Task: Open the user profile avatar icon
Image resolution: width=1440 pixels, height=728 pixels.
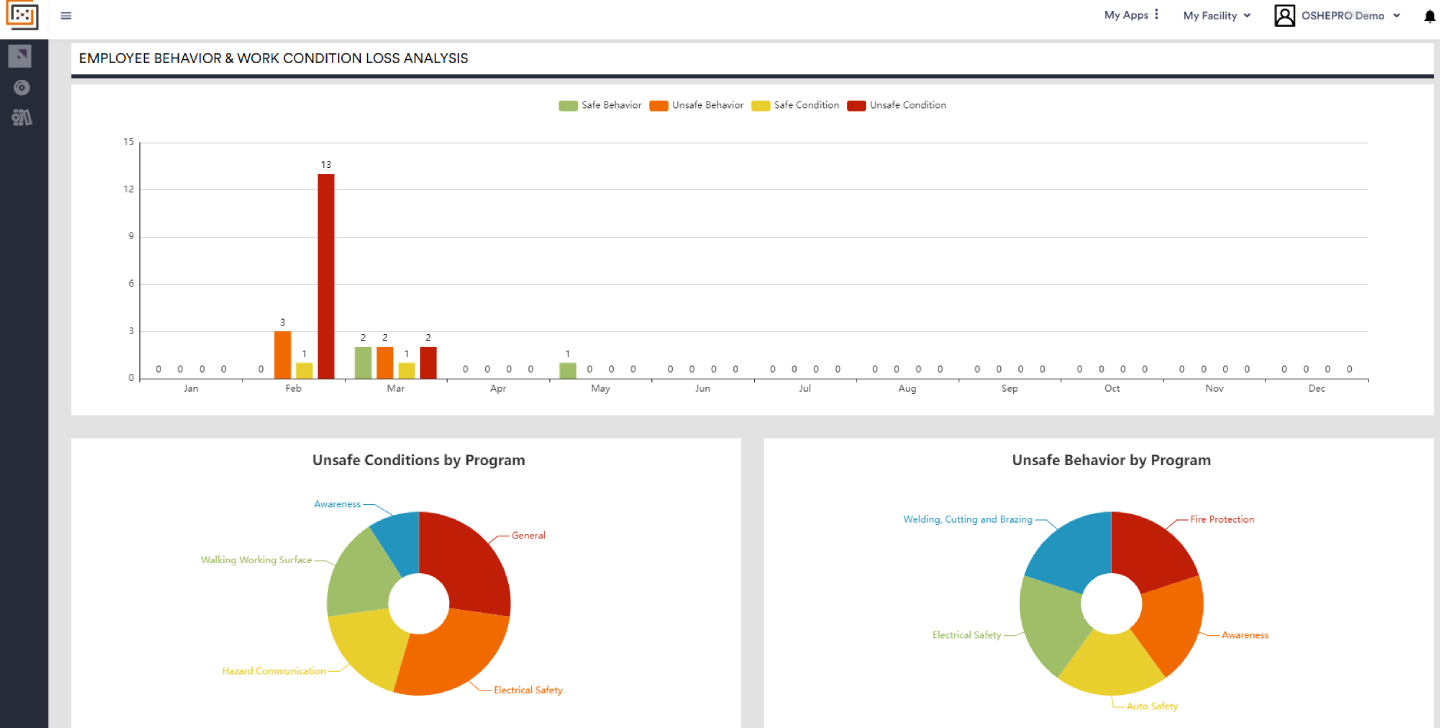Action: (1285, 15)
